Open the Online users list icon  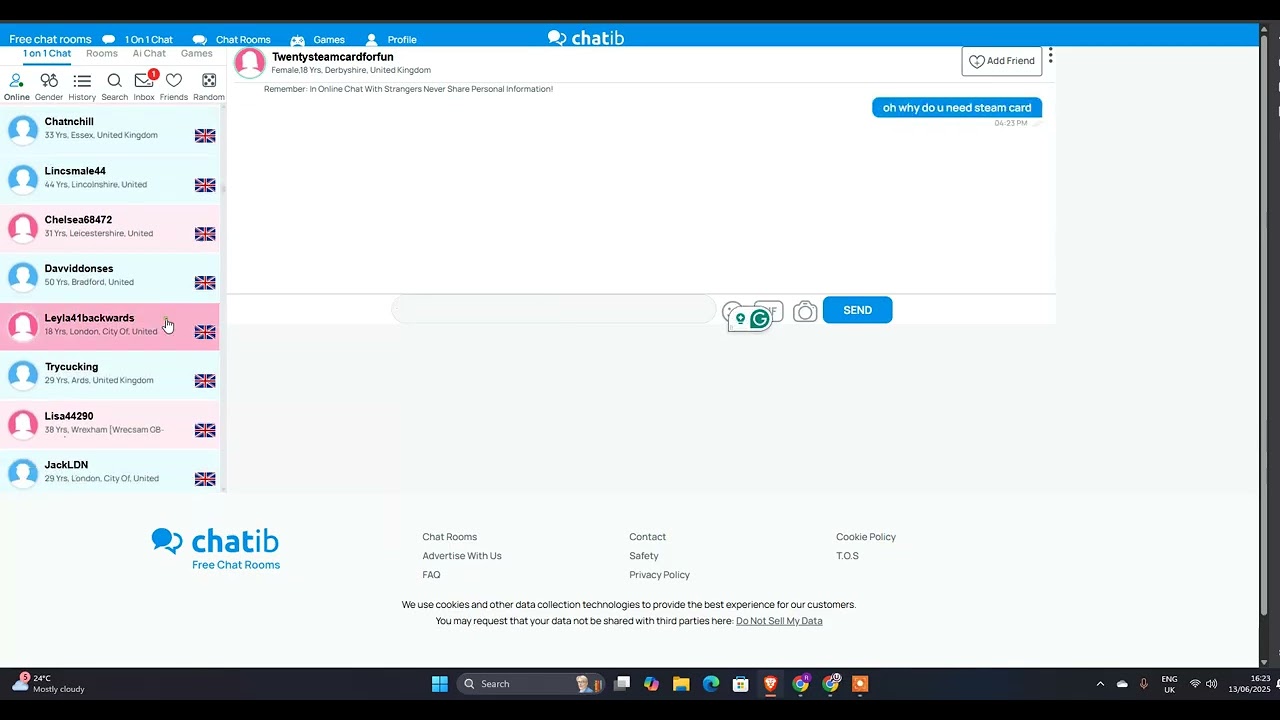[16, 86]
